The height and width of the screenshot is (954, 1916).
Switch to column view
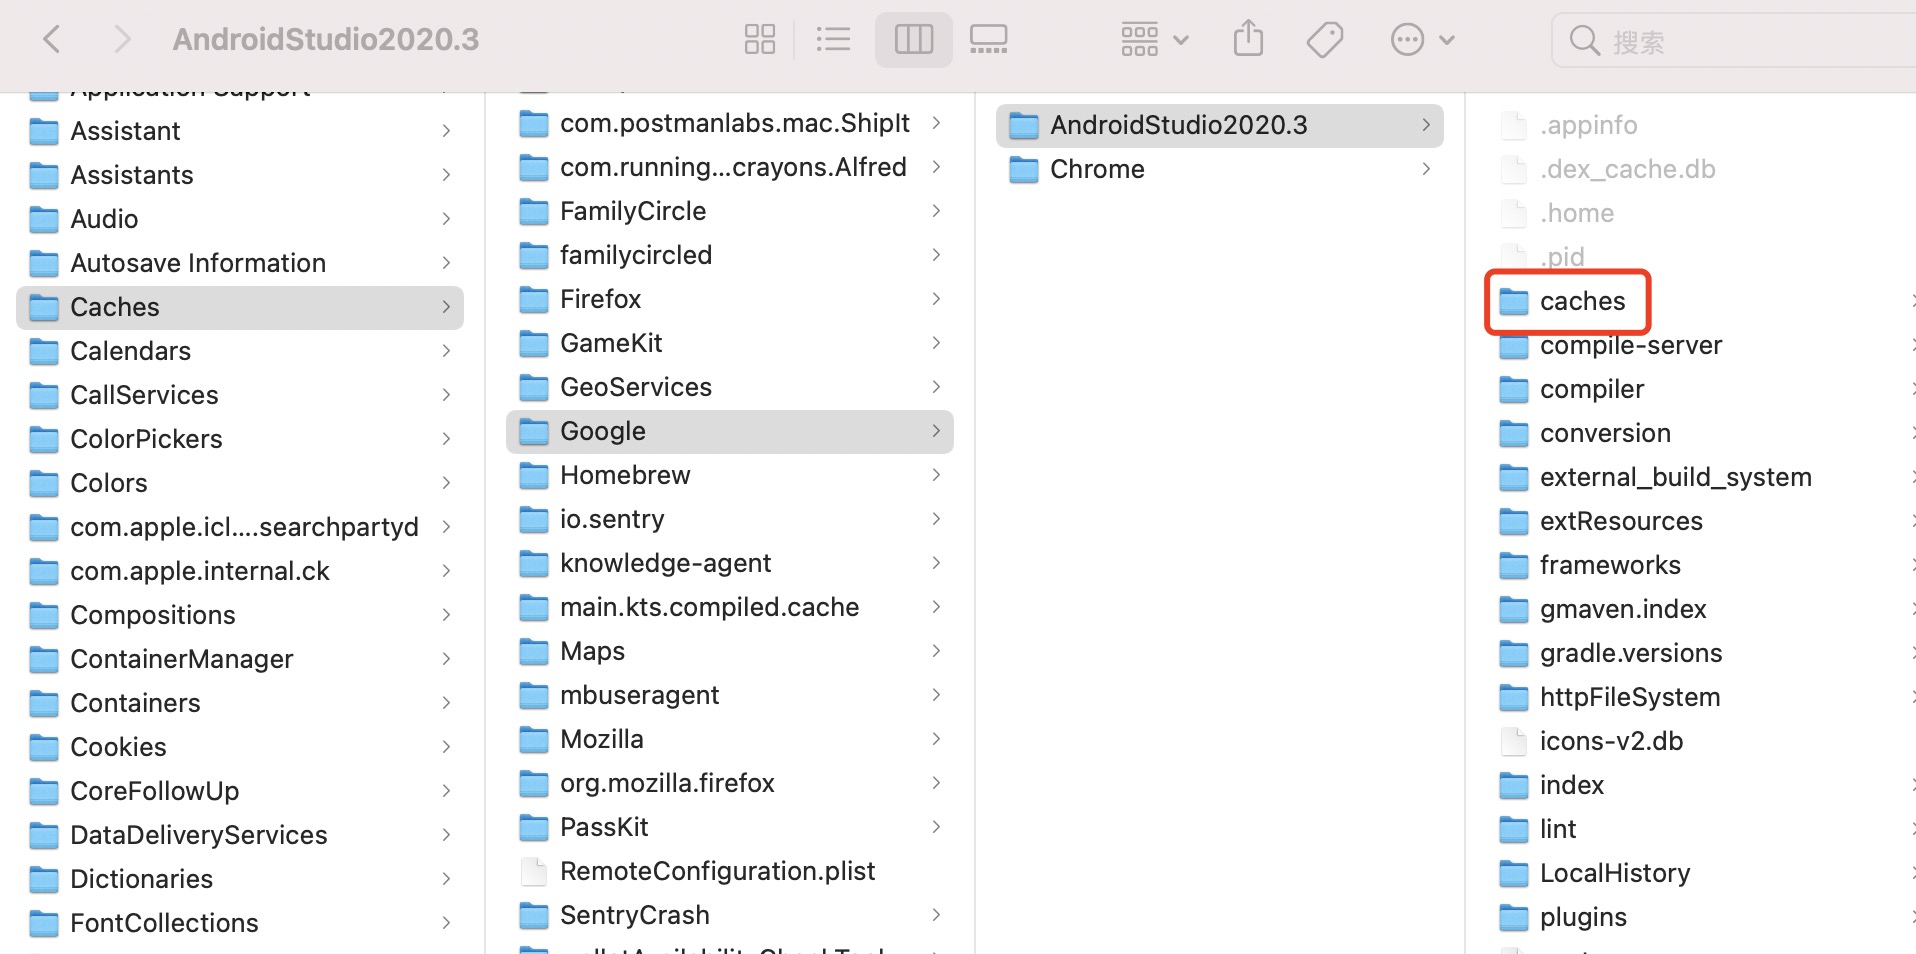click(x=913, y=40)
